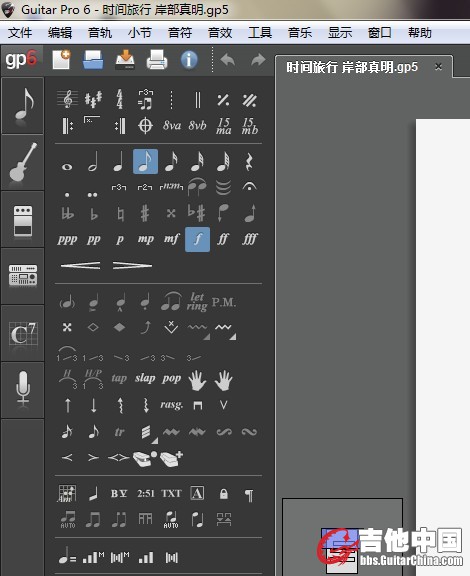Click the rest symbol
Viewport: 470px width, 576px height.
tap(249, 162)
